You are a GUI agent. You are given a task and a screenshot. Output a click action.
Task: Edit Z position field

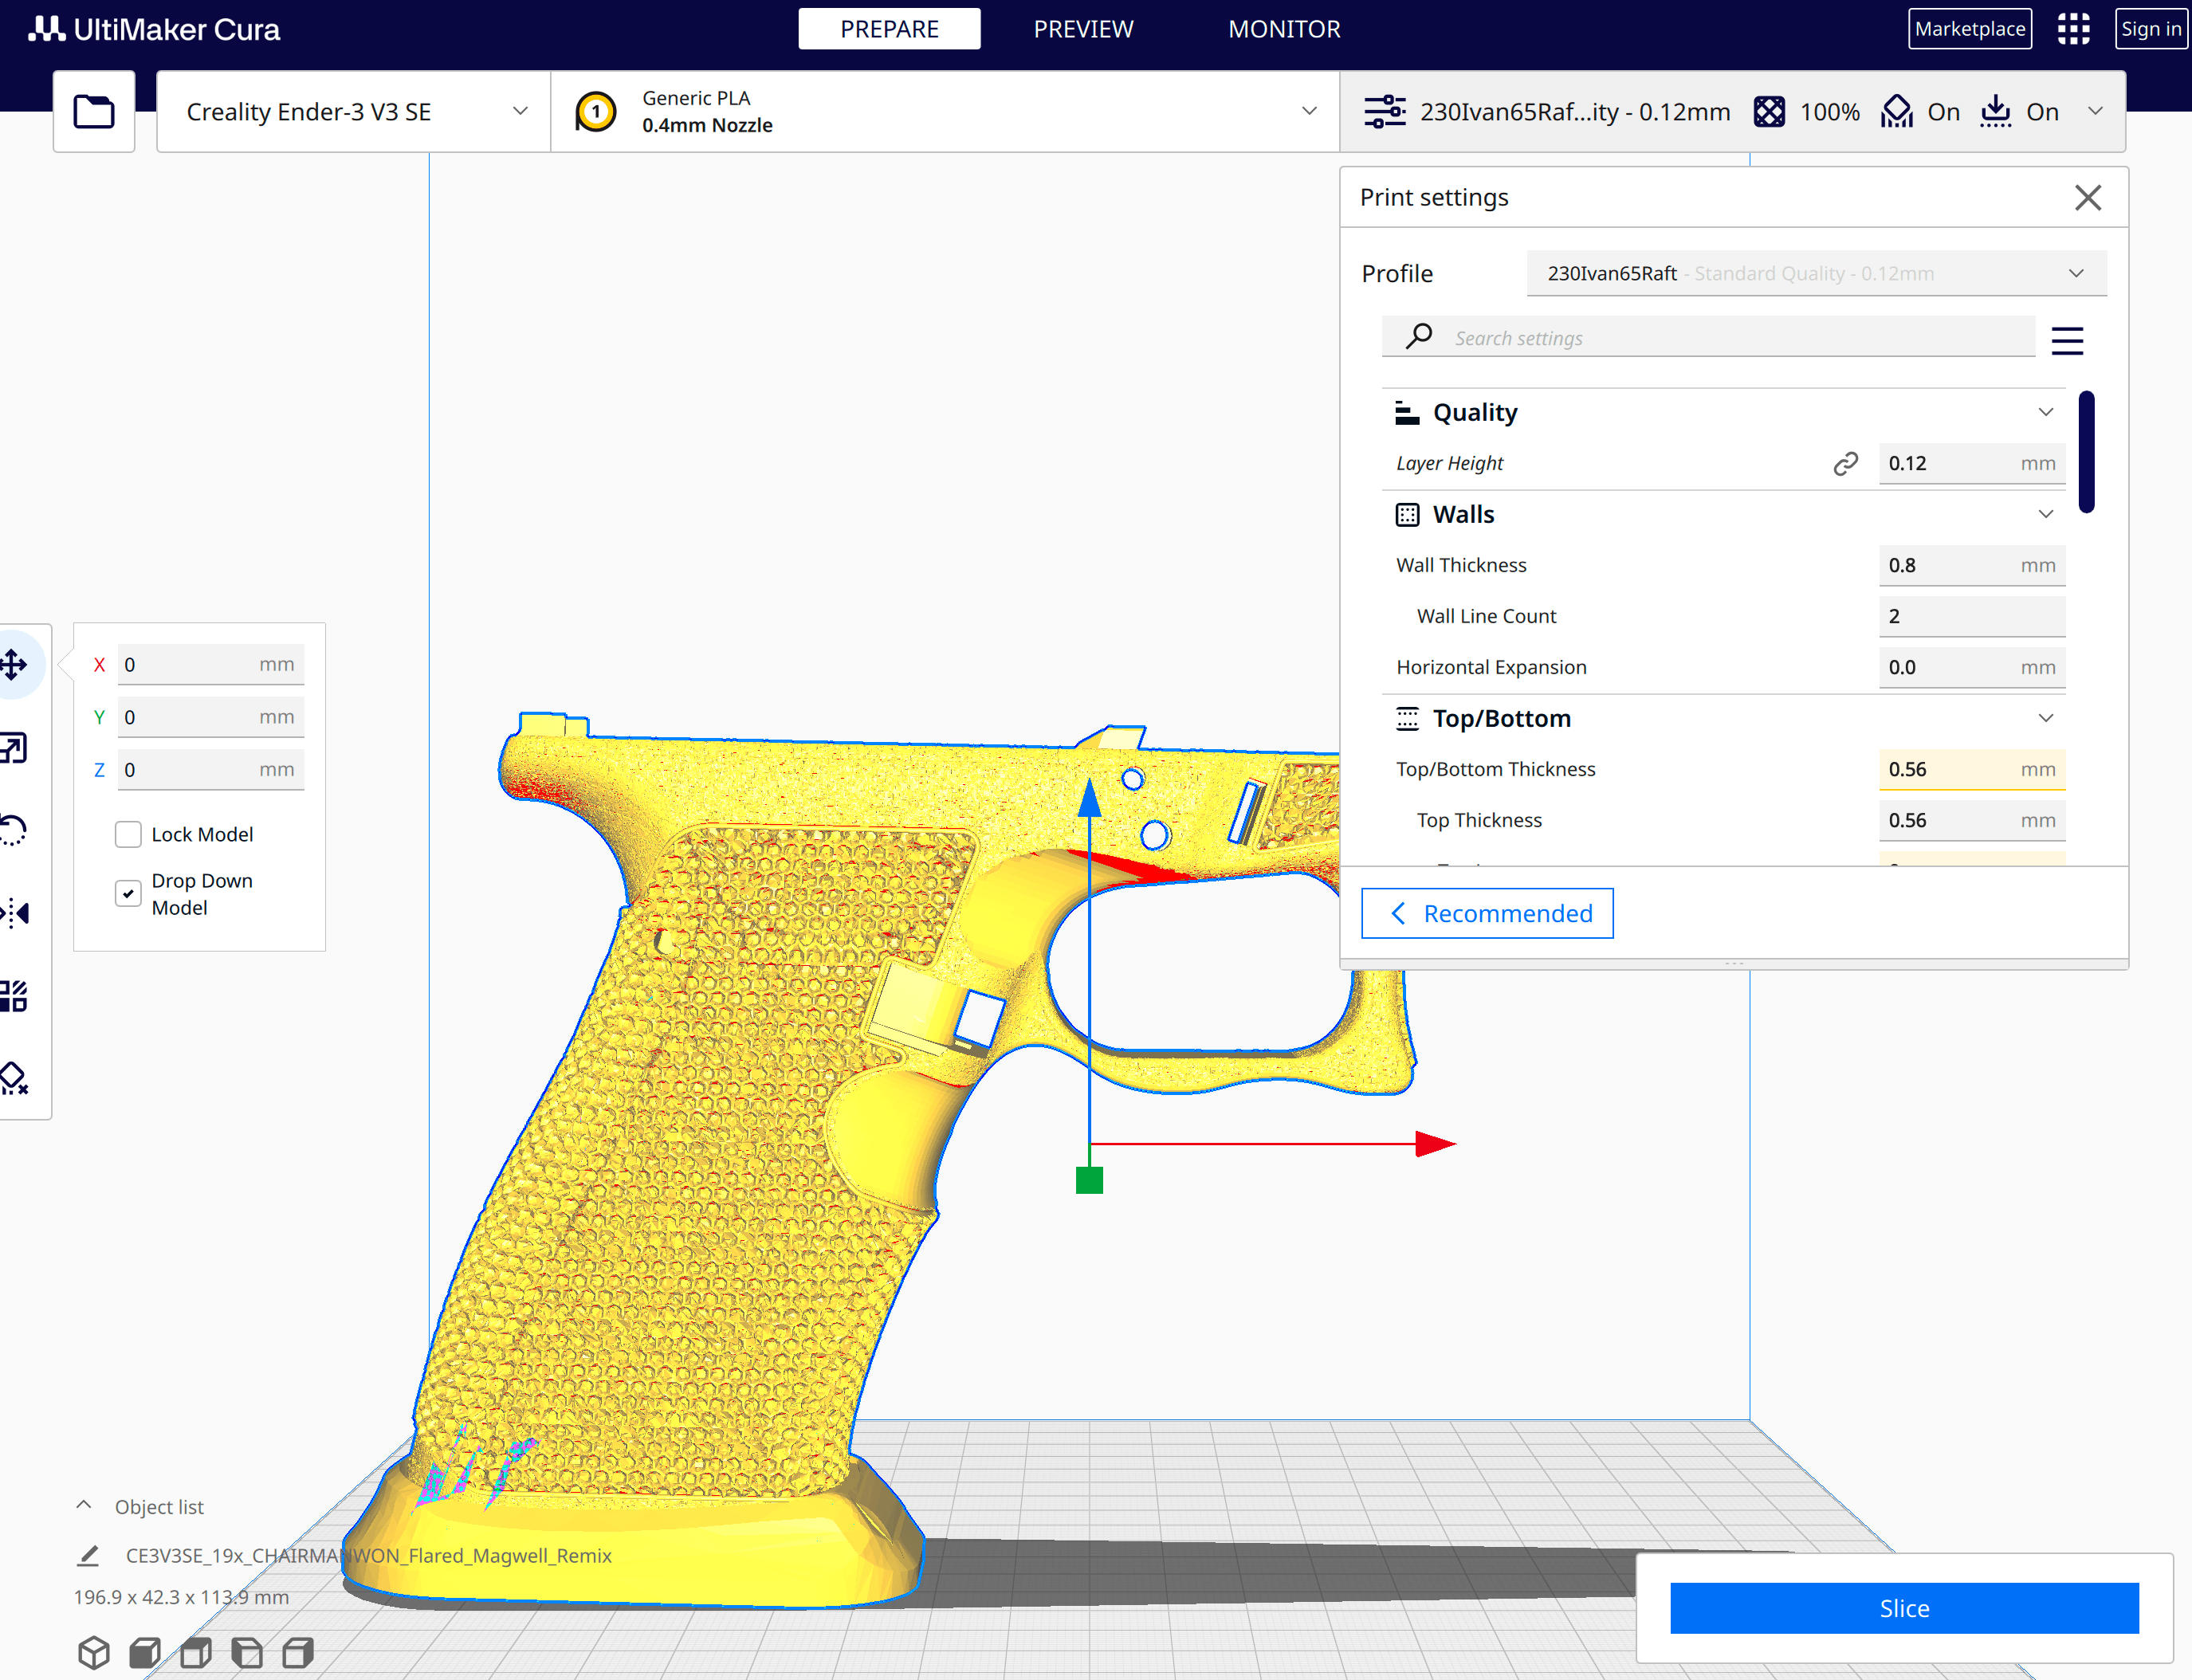(211, 770)
